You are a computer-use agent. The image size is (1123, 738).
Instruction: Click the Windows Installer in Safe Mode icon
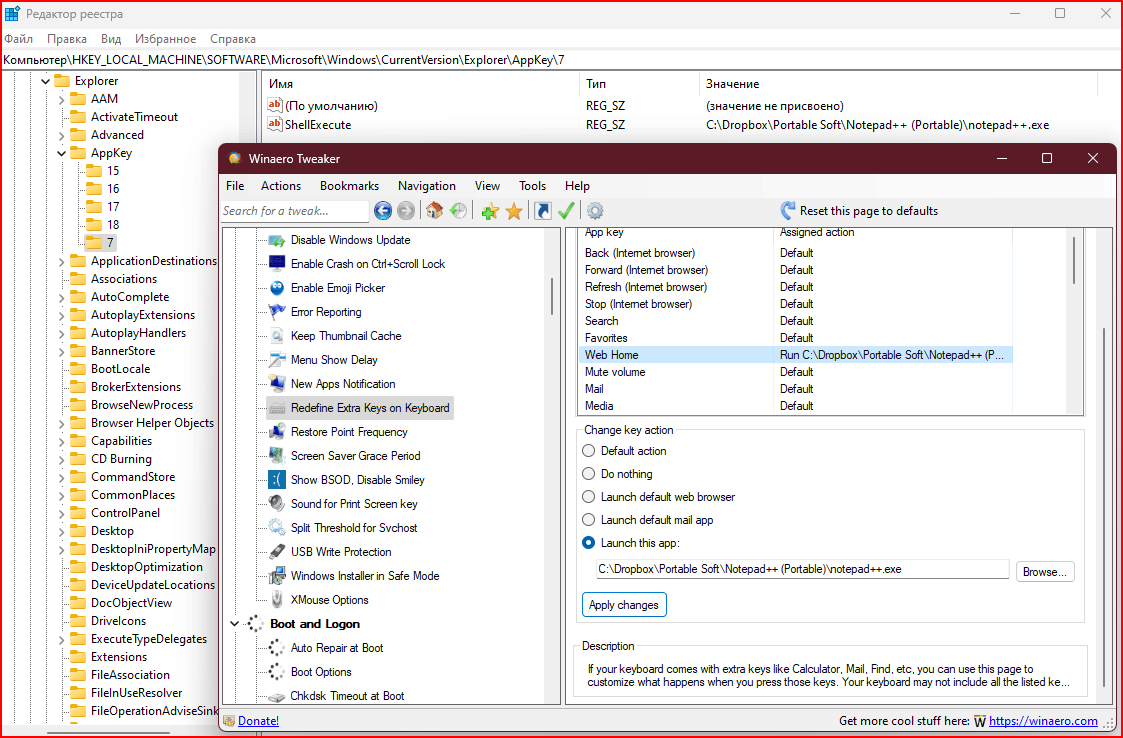click(277, 576)
